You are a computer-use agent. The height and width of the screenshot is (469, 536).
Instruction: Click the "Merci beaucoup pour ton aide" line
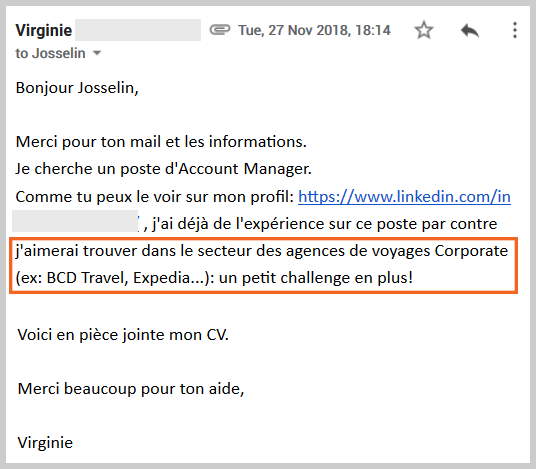click(x=131, y=389)
